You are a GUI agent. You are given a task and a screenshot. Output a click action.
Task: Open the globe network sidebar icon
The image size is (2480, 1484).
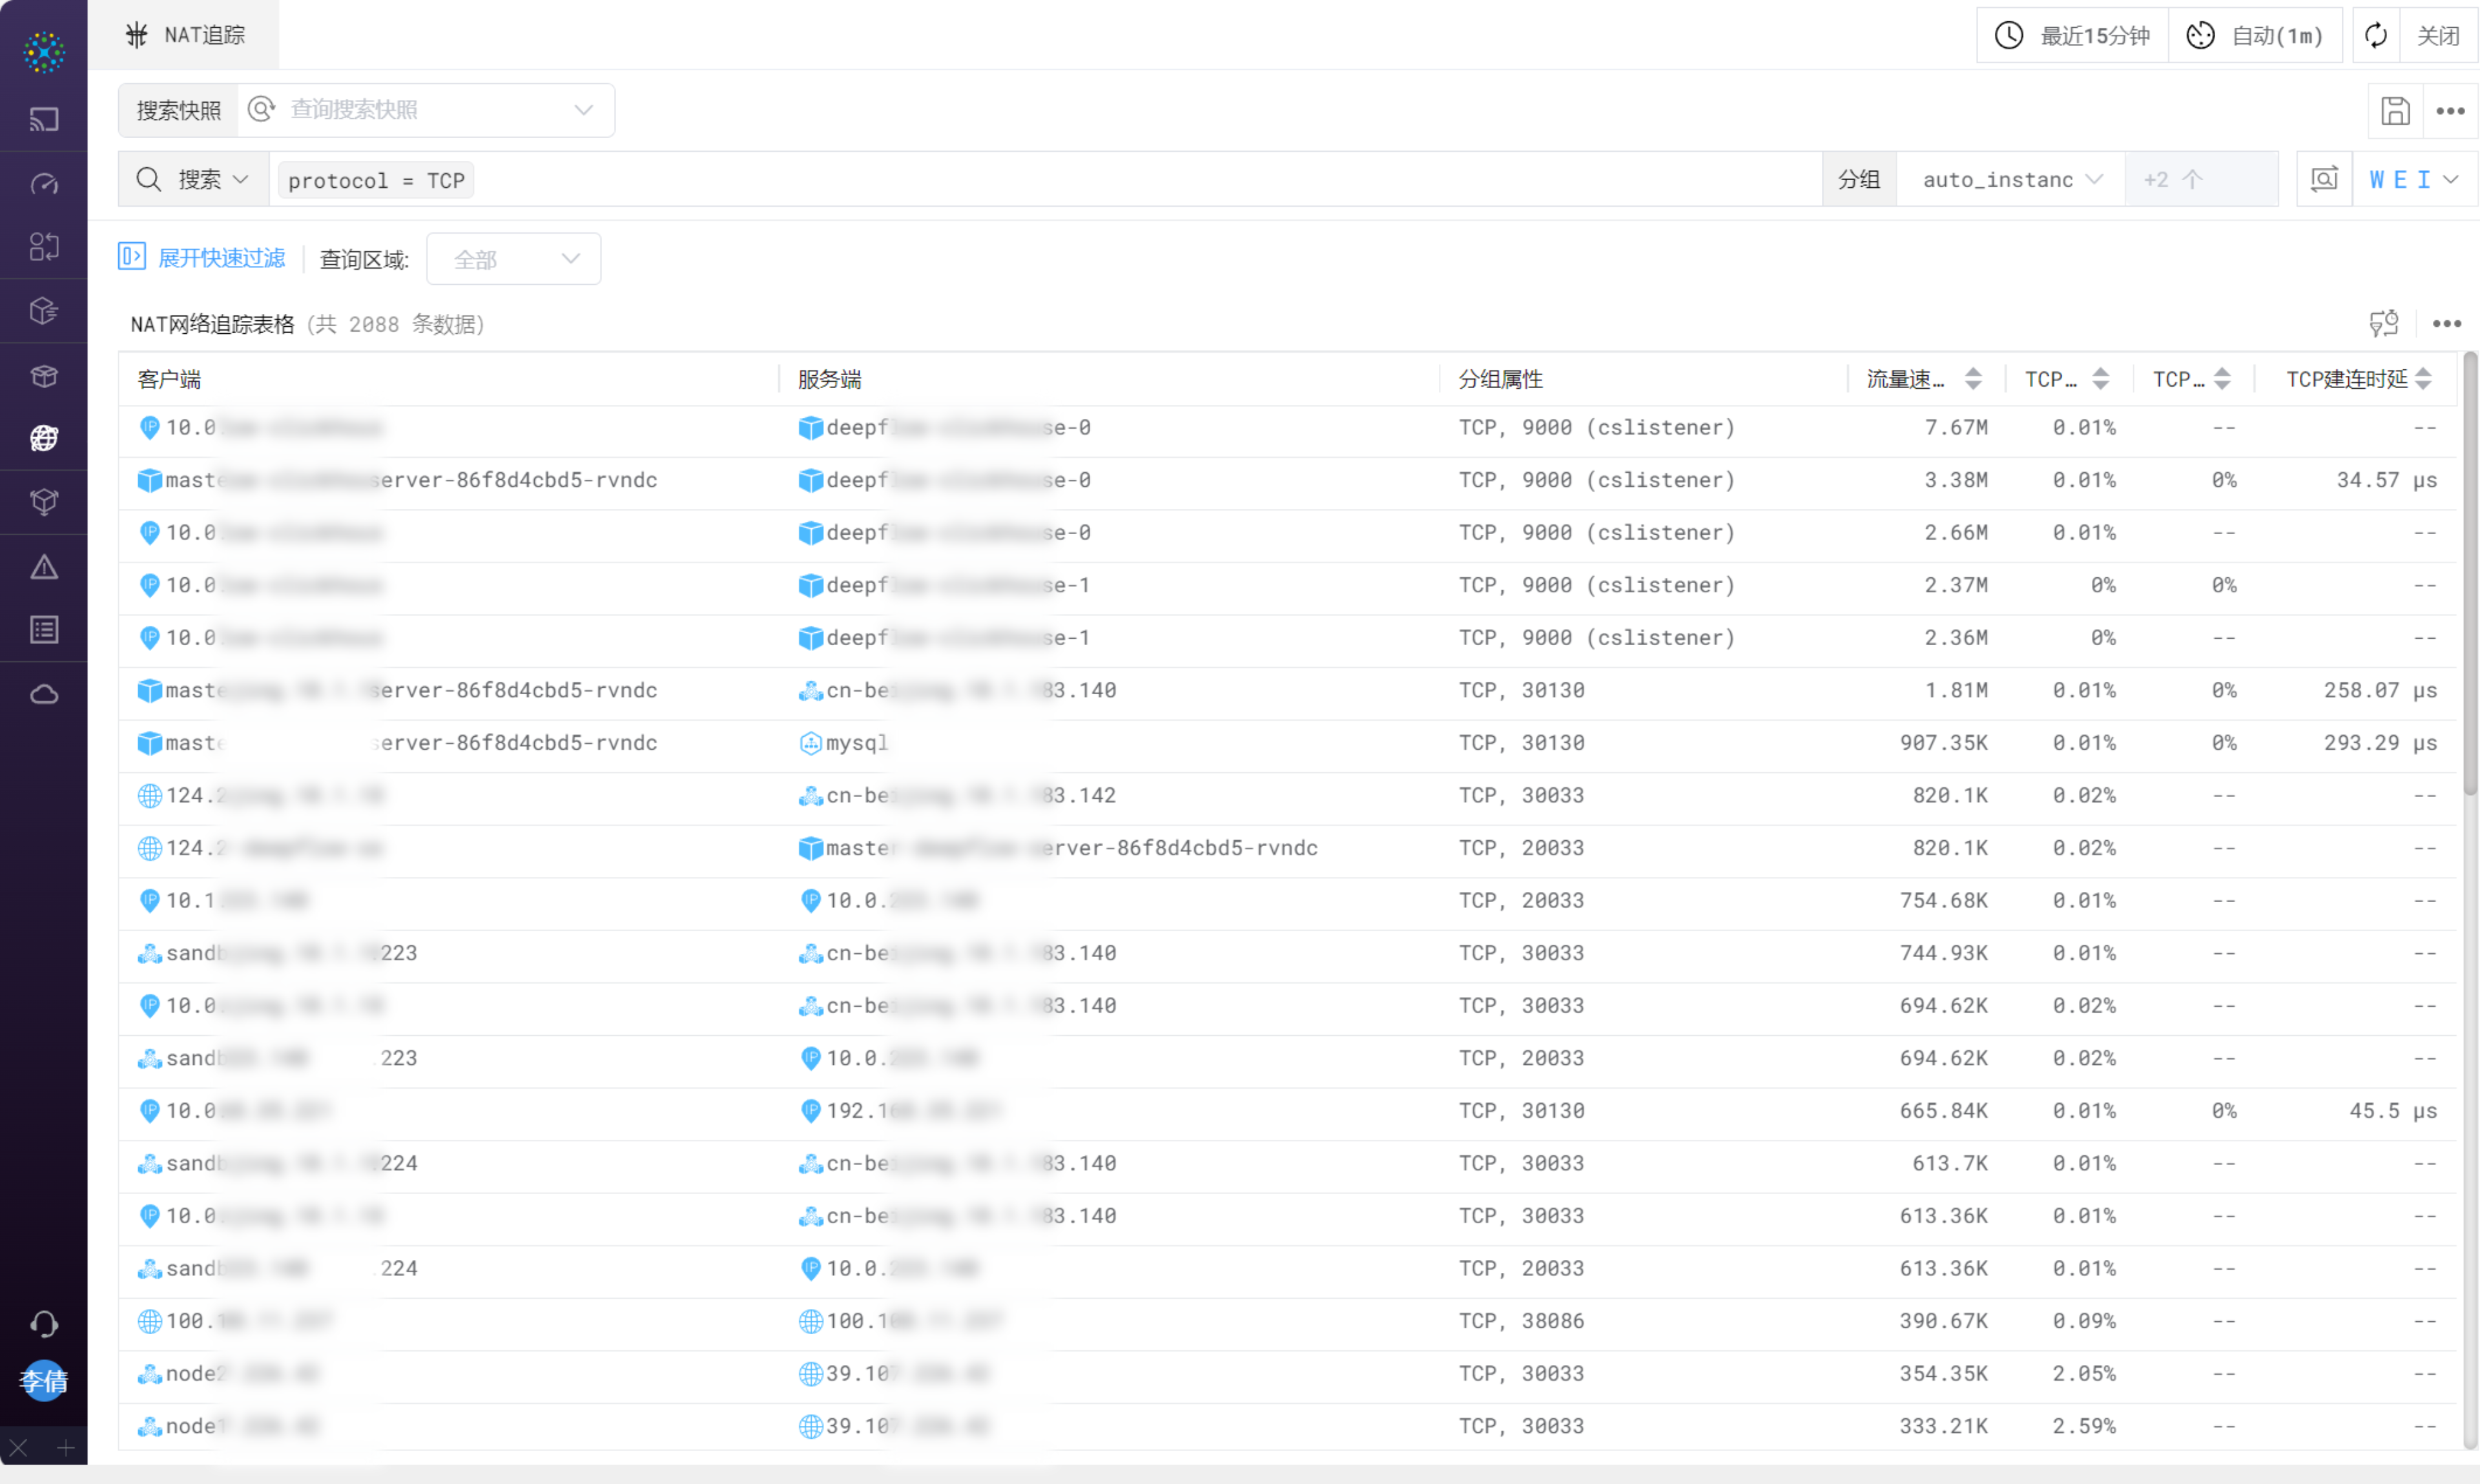click(x=44, y=438)
